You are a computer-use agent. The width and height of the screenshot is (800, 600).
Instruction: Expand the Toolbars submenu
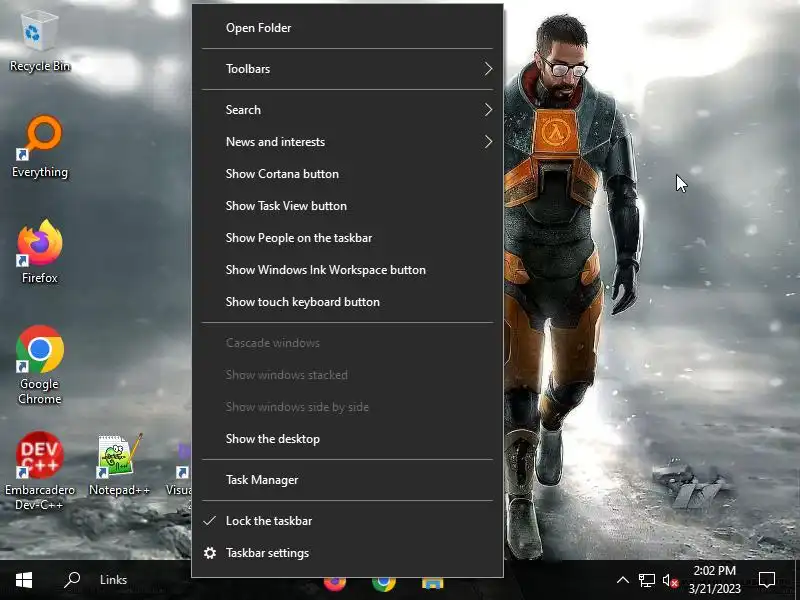pyautogui.click(x=347, y=69)
